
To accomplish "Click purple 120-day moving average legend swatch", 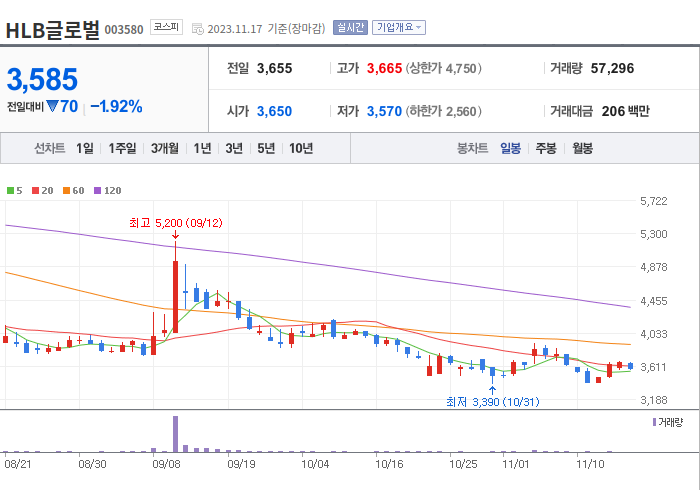I will point(97,191).
